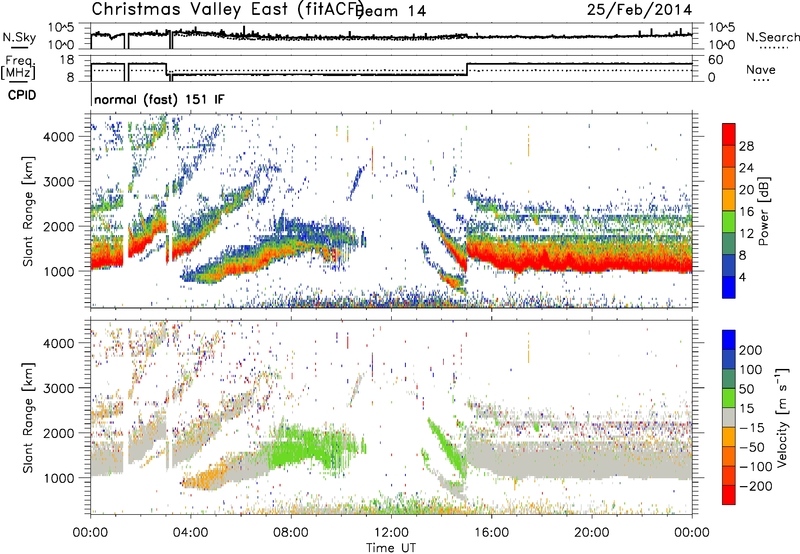Click the '12' power color bar label
This screenshot has height=554, width=800.
(746, 234)
